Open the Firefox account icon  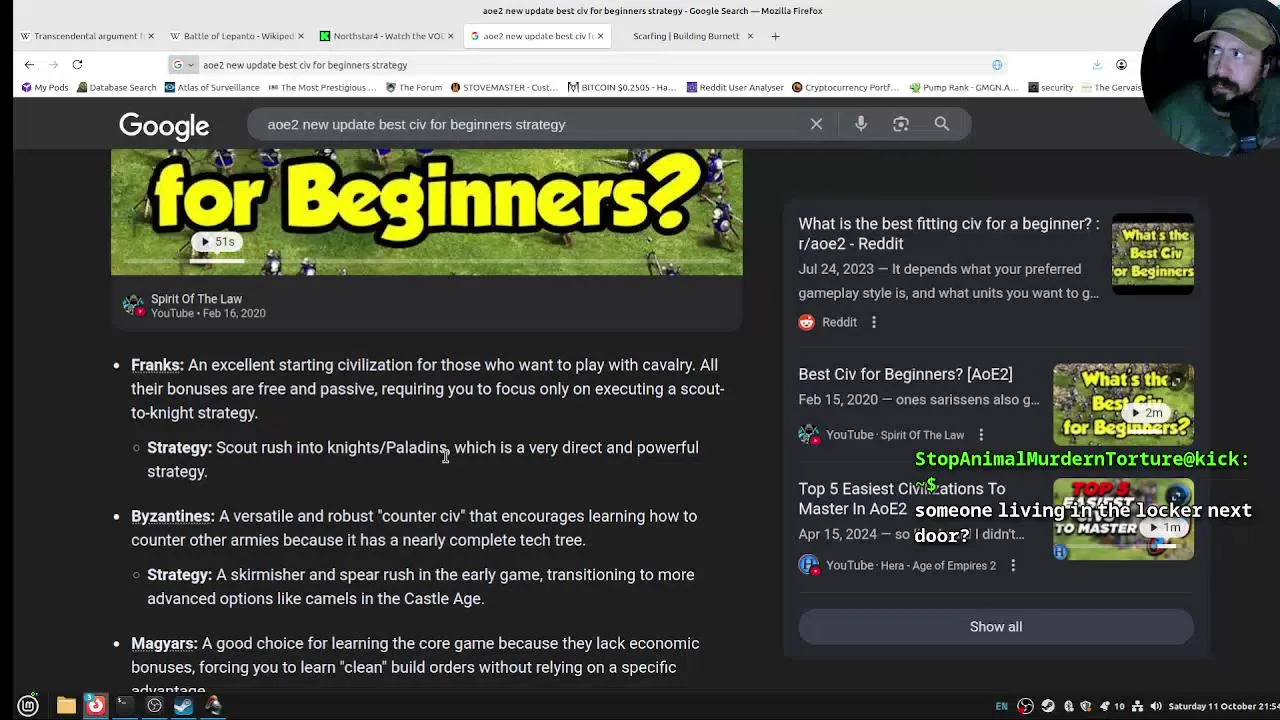pyautogui.click(x=1121, y=65)
